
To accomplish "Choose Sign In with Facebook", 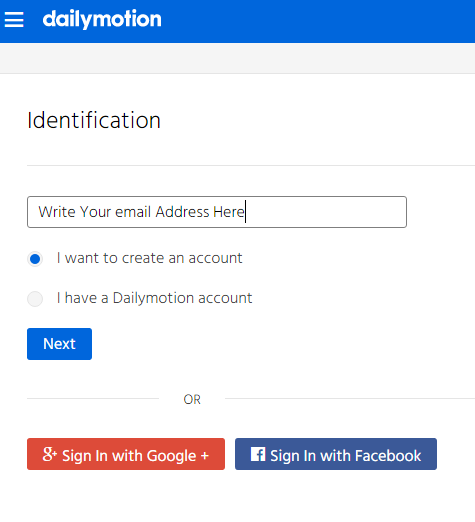I will point(336,454).
